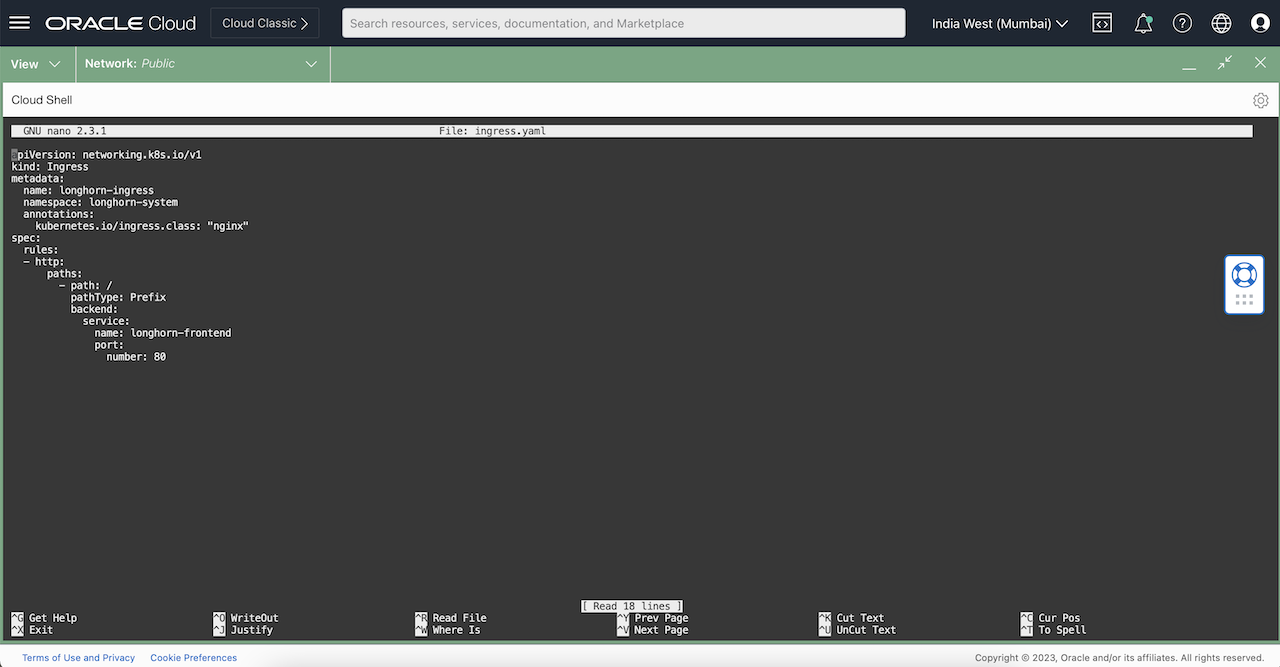The height and width of the screenshot is (667, 1280).
Task: Click the Cloud Shell title label
Action: (42, 100)
